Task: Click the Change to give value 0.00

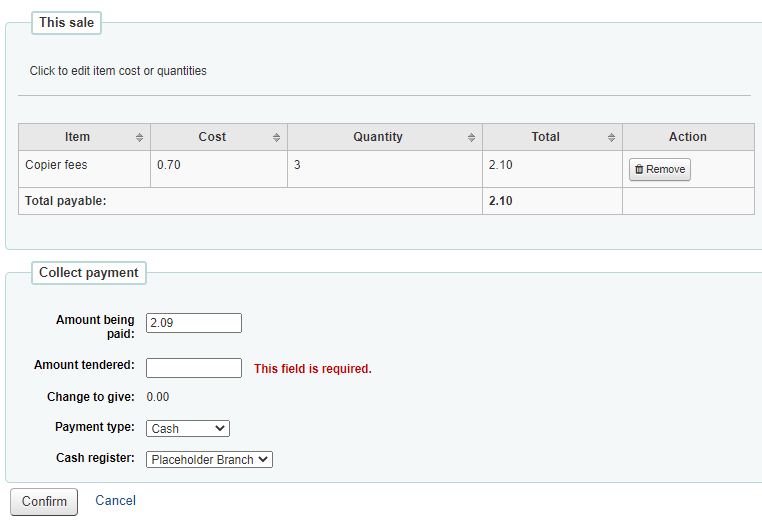Action: pos(158,397)
